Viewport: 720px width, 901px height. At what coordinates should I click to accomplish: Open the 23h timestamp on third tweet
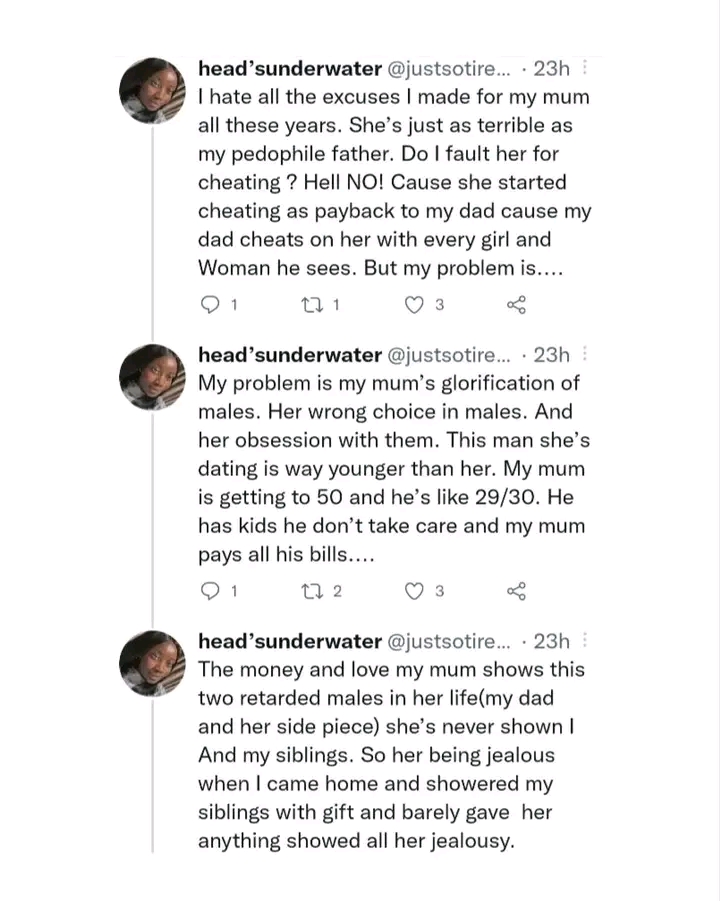click(x=552, y=642)
